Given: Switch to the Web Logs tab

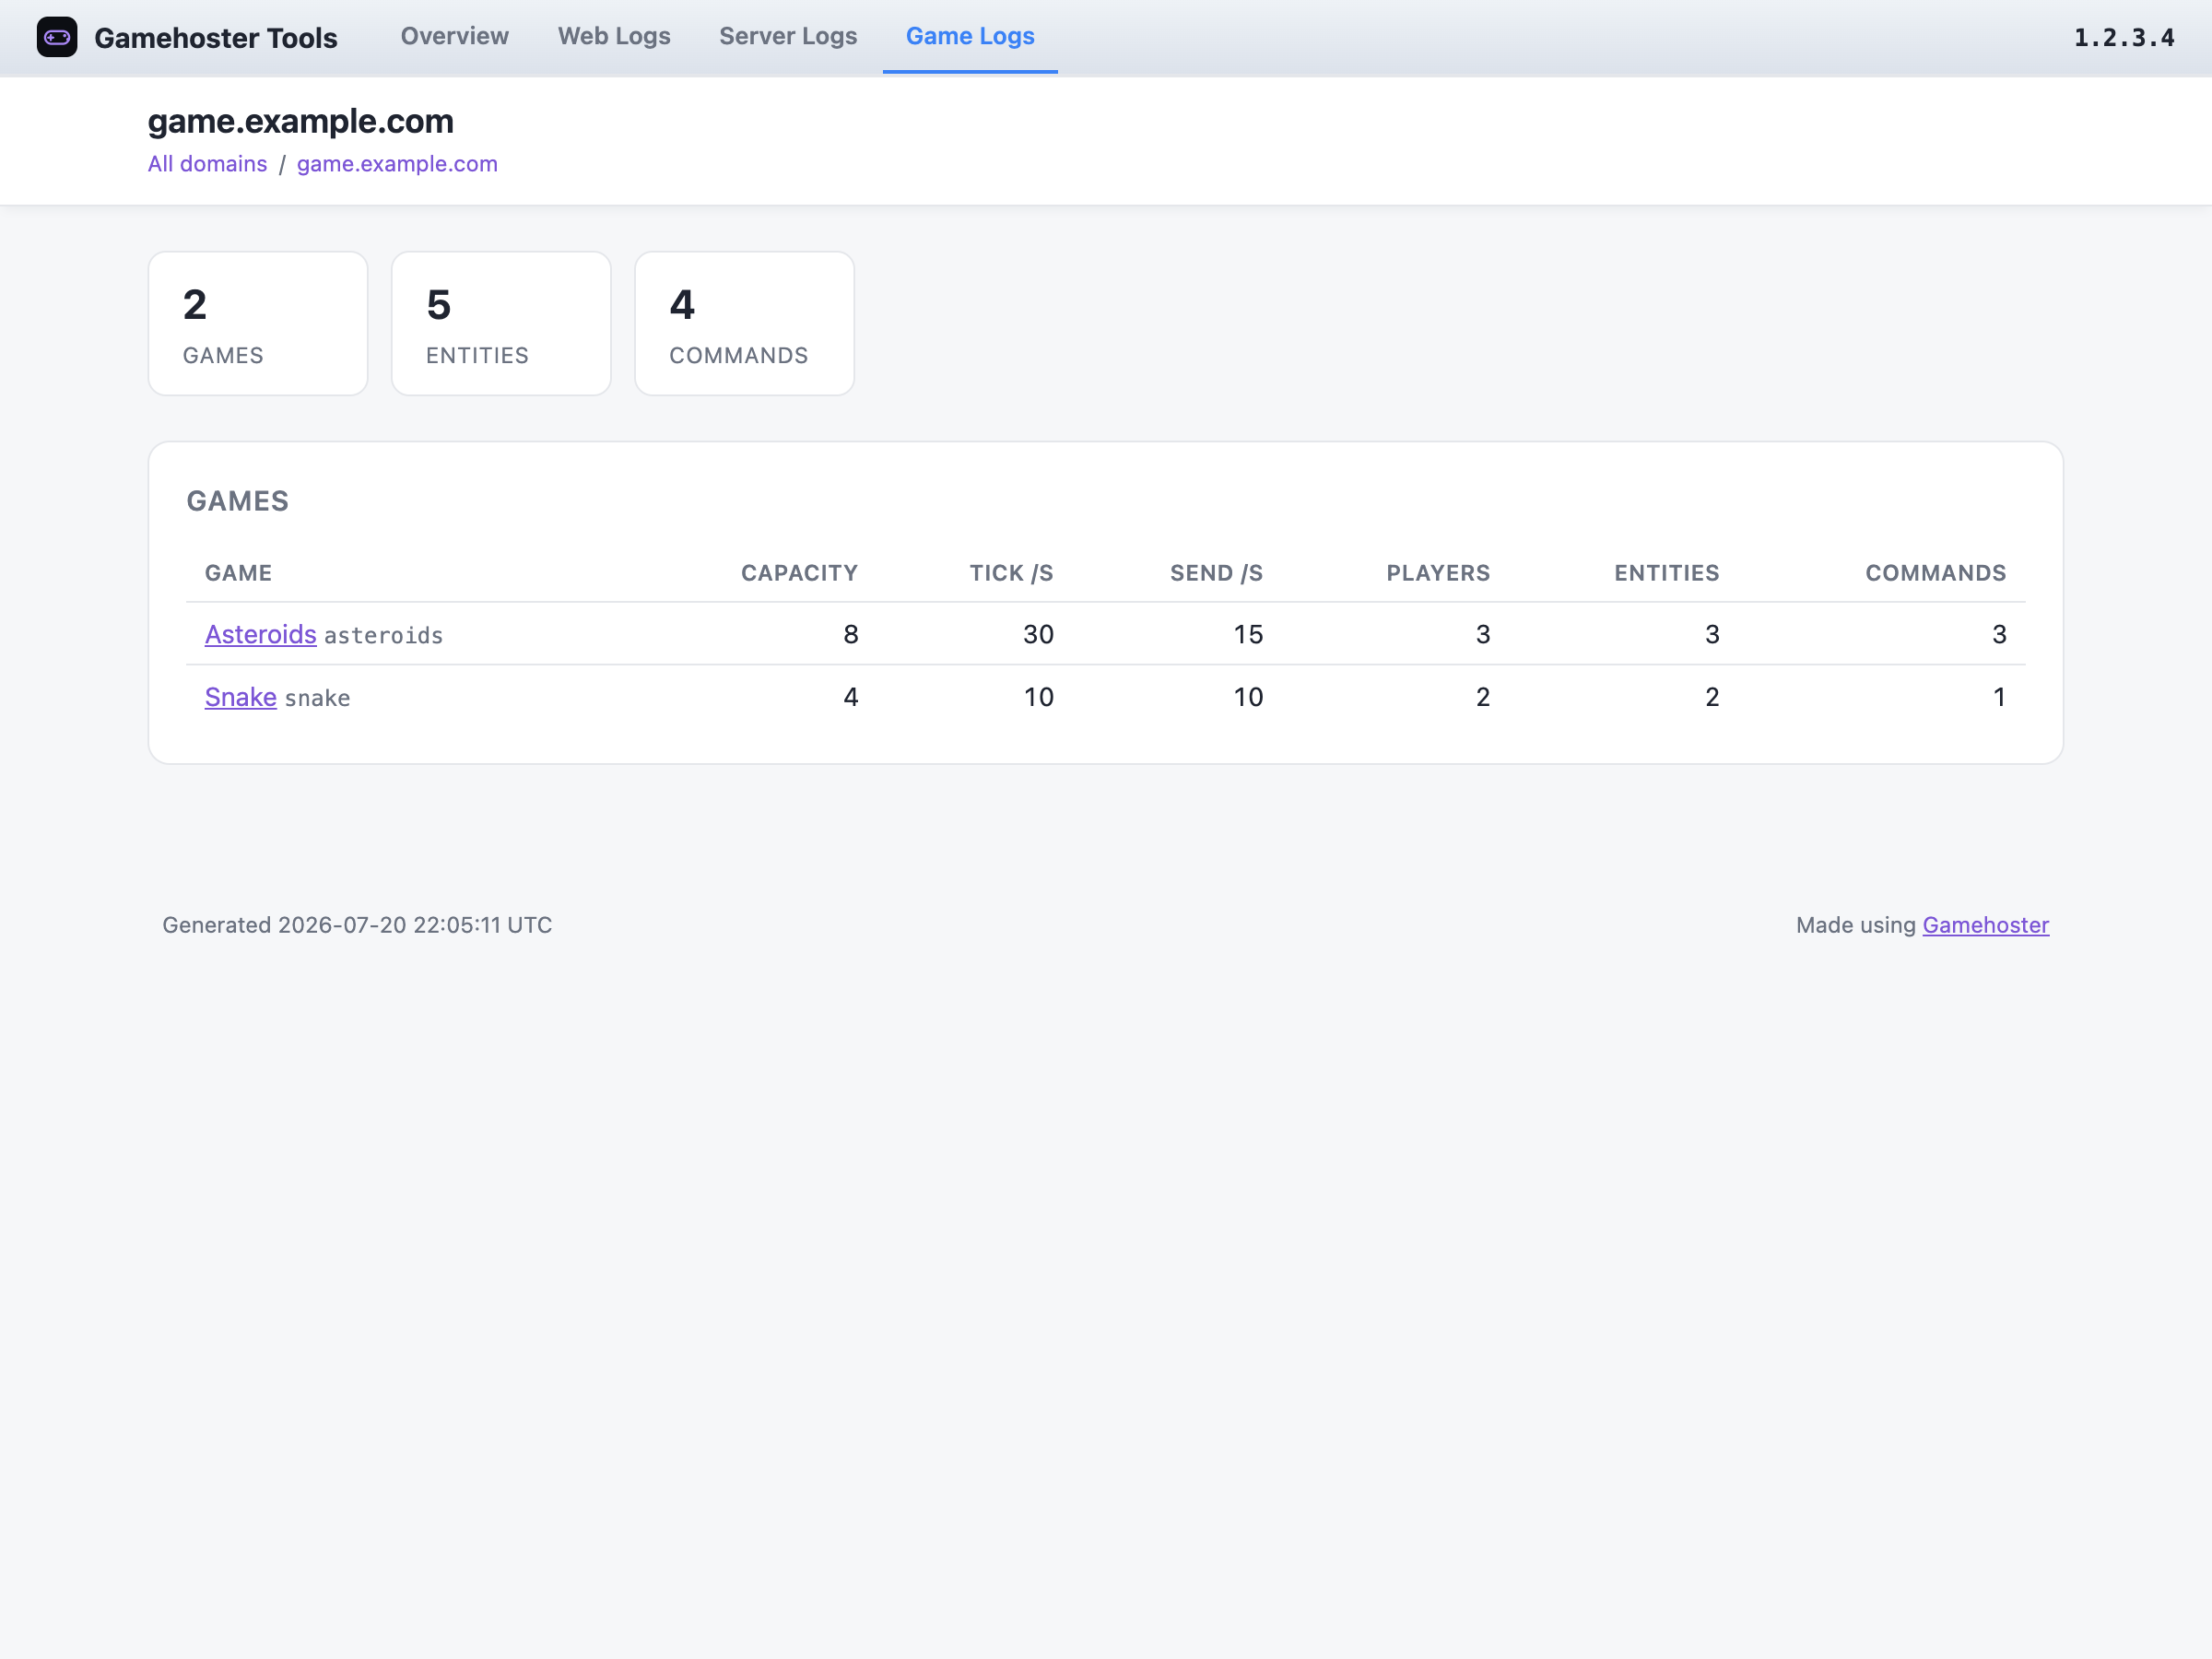Looking at the screenshot, I should click(x=614, y=36).
